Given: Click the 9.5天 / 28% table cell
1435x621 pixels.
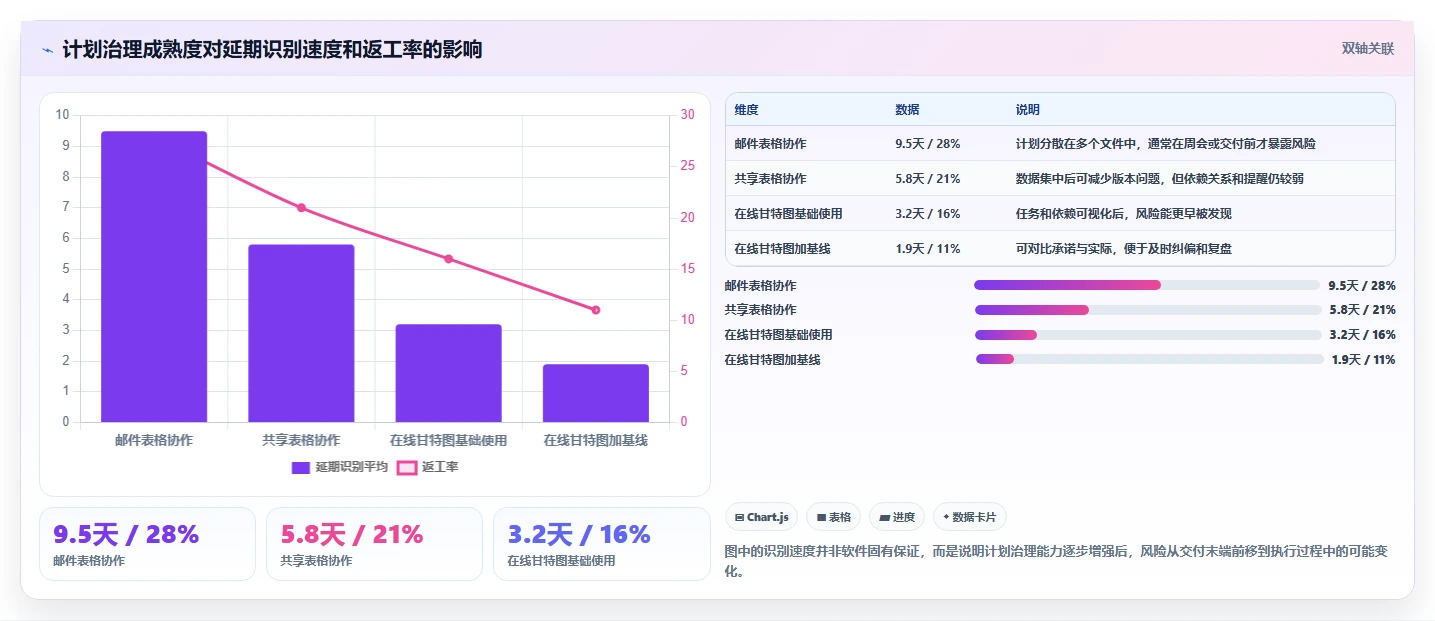Looking at the screenshot, I should tap(928, 144).
